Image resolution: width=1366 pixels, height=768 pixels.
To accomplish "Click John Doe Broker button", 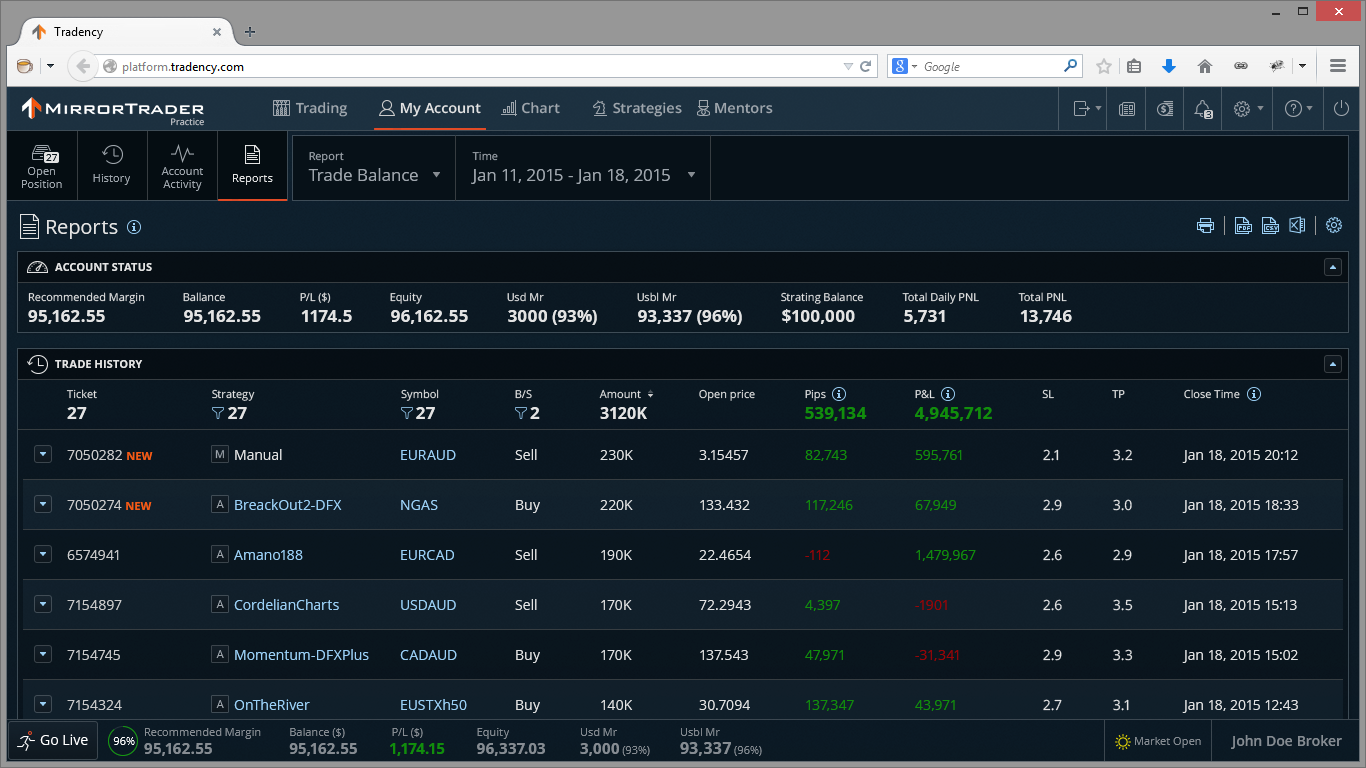I will 1285,741.
